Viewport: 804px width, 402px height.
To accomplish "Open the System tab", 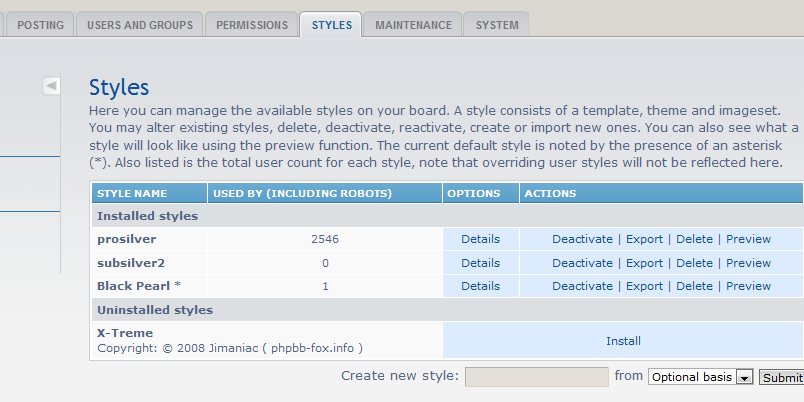I will click(497, 25).
